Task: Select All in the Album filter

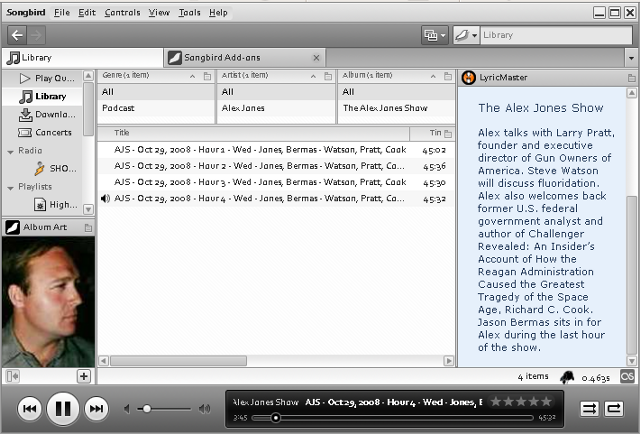Action: click(x=396, y=92)
